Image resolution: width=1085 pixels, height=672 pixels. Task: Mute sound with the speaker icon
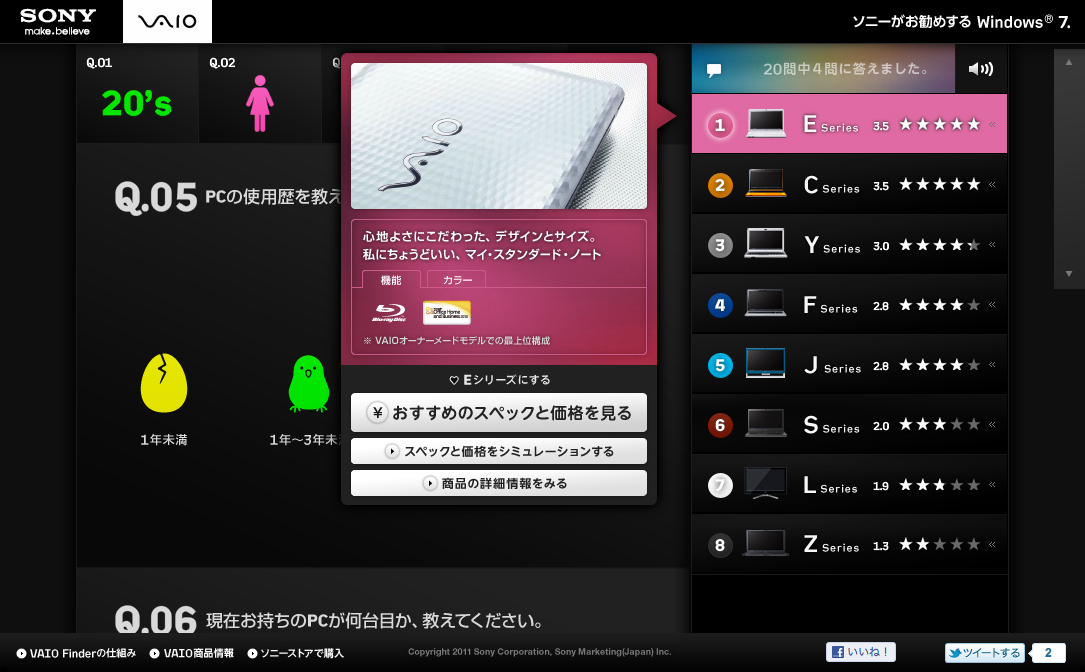click(x=980, y=69)
